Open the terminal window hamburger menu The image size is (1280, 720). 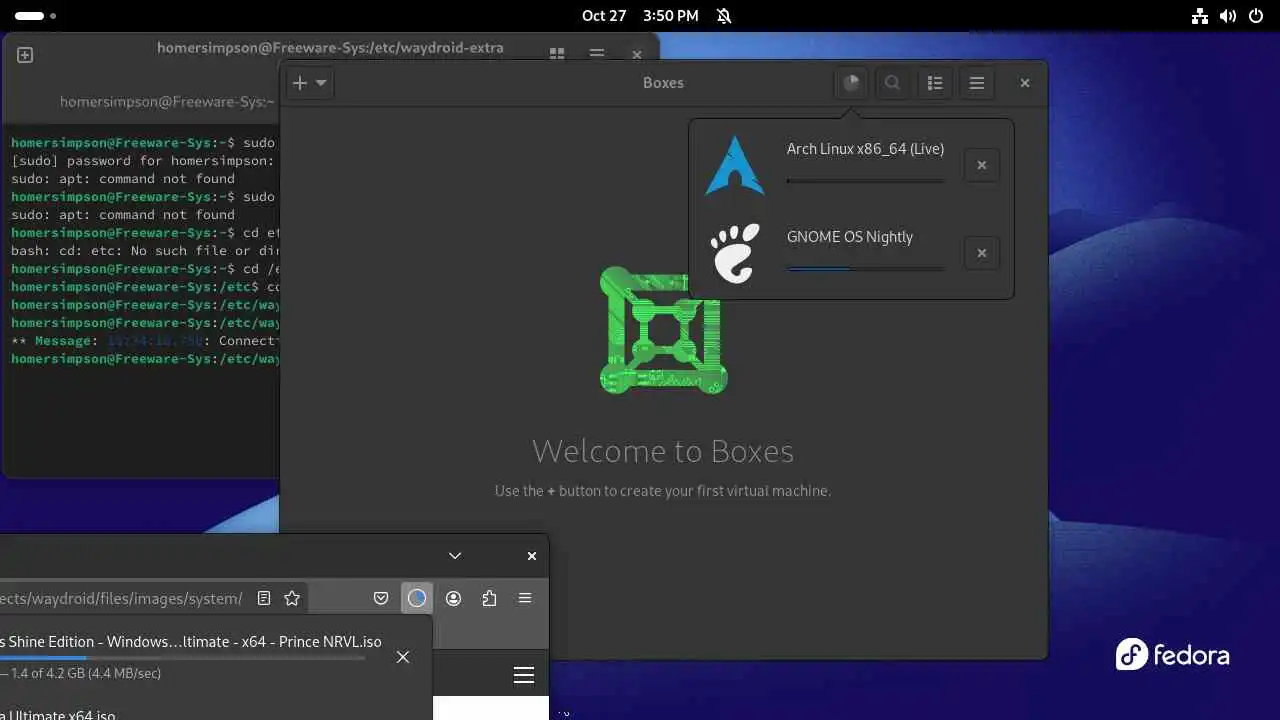tap(596, 55)
